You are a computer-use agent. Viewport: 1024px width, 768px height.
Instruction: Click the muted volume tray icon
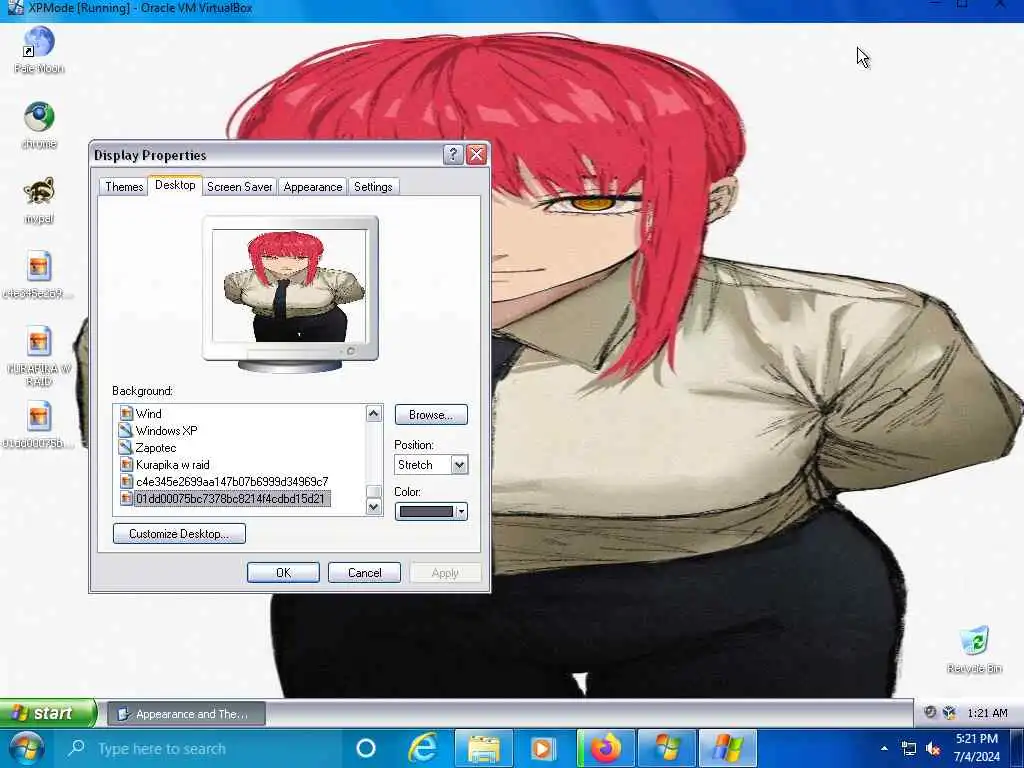coord(934,748)
